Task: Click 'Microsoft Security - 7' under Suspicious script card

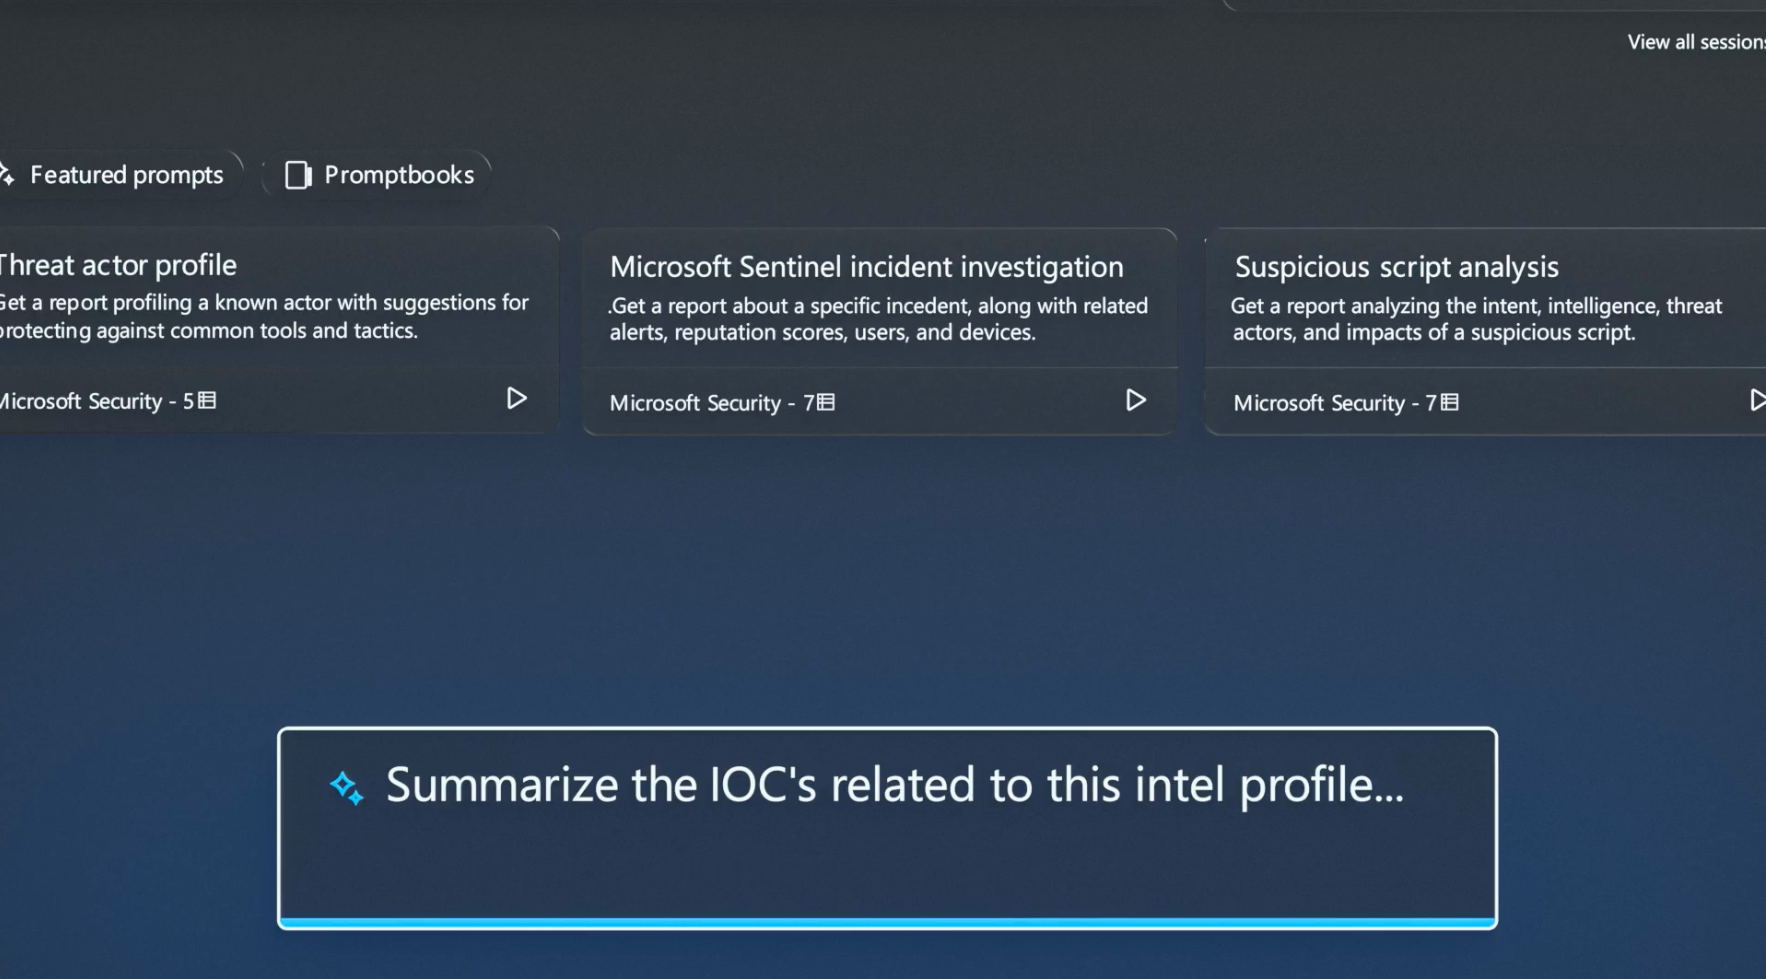Action: click(1335, 403)
